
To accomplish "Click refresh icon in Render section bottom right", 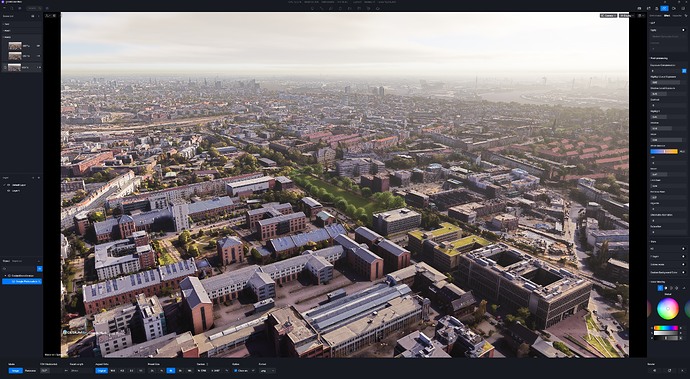I will tap(670, 371).
